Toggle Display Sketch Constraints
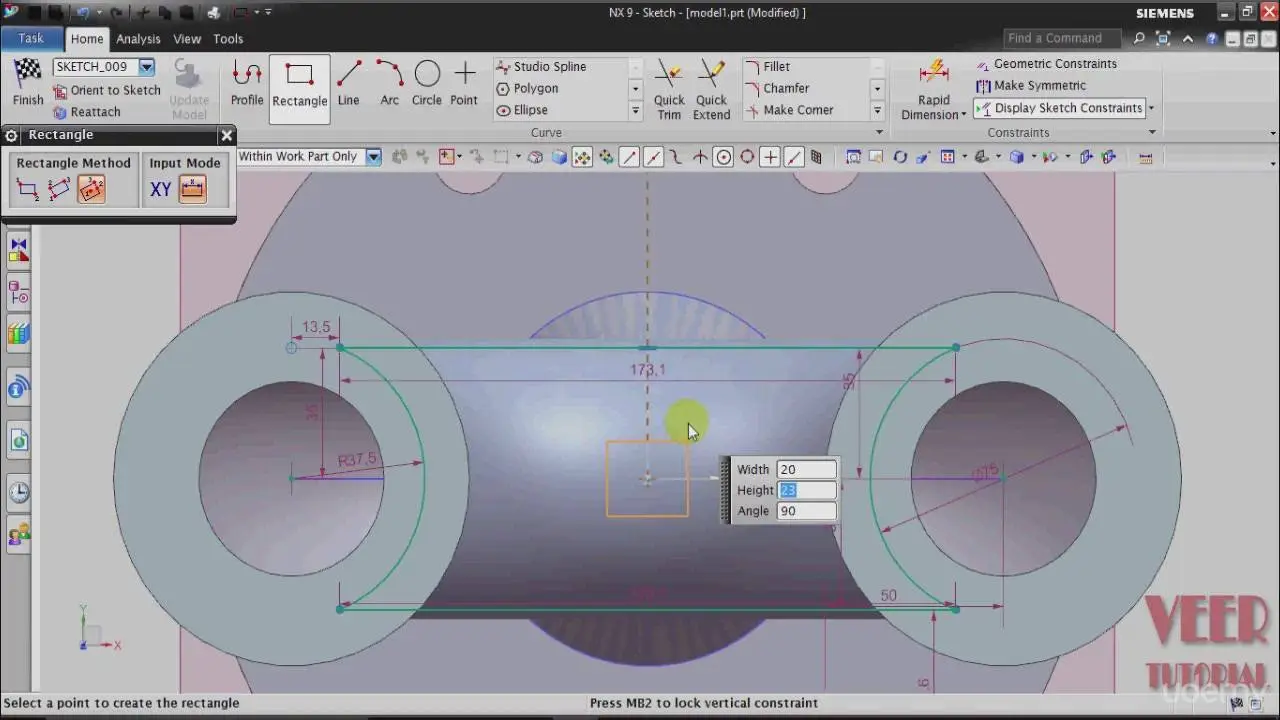The height and width of the screenshot is (720, 1280). click(x=1059, y=108)
